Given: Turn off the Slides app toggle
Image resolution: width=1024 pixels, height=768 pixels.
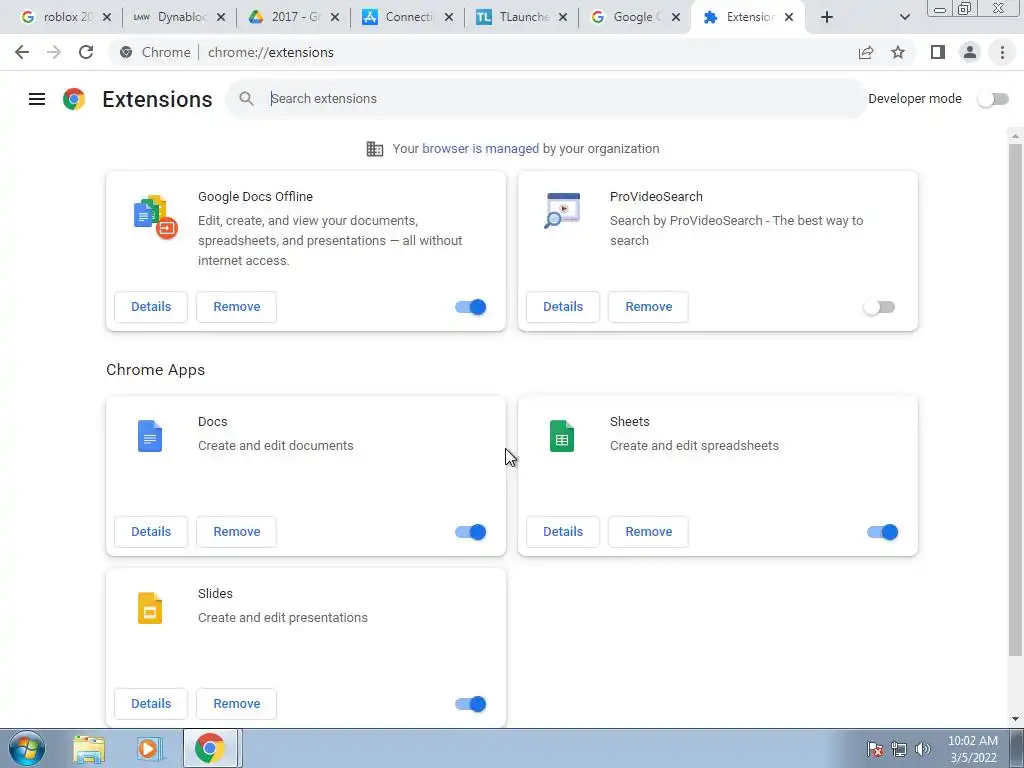Looking at the screenshot, I should point(471,704).
